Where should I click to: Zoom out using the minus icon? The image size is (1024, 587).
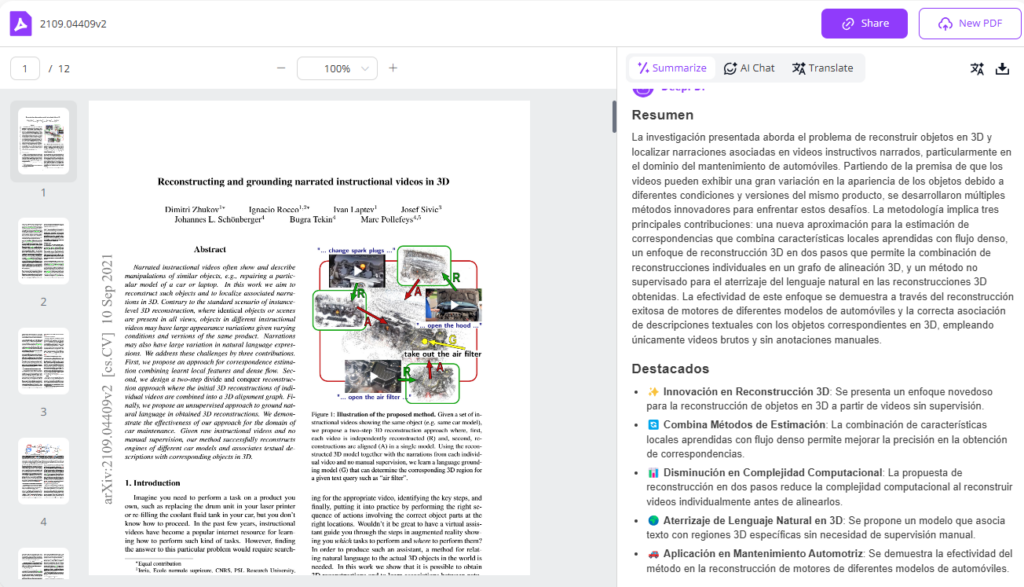(283, 69)
